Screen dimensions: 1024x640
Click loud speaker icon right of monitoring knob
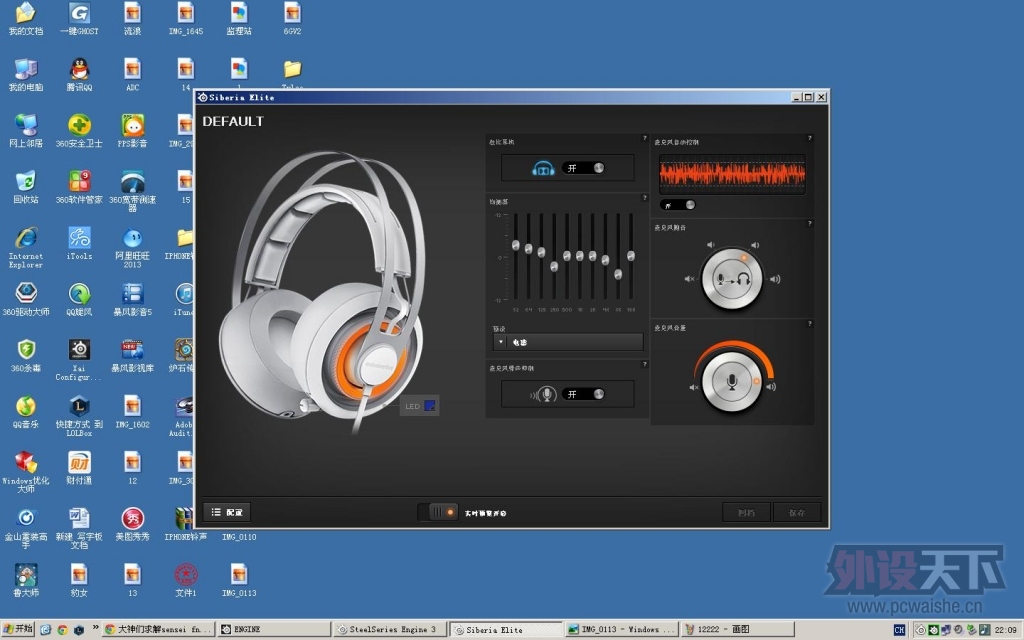[775, 279]
